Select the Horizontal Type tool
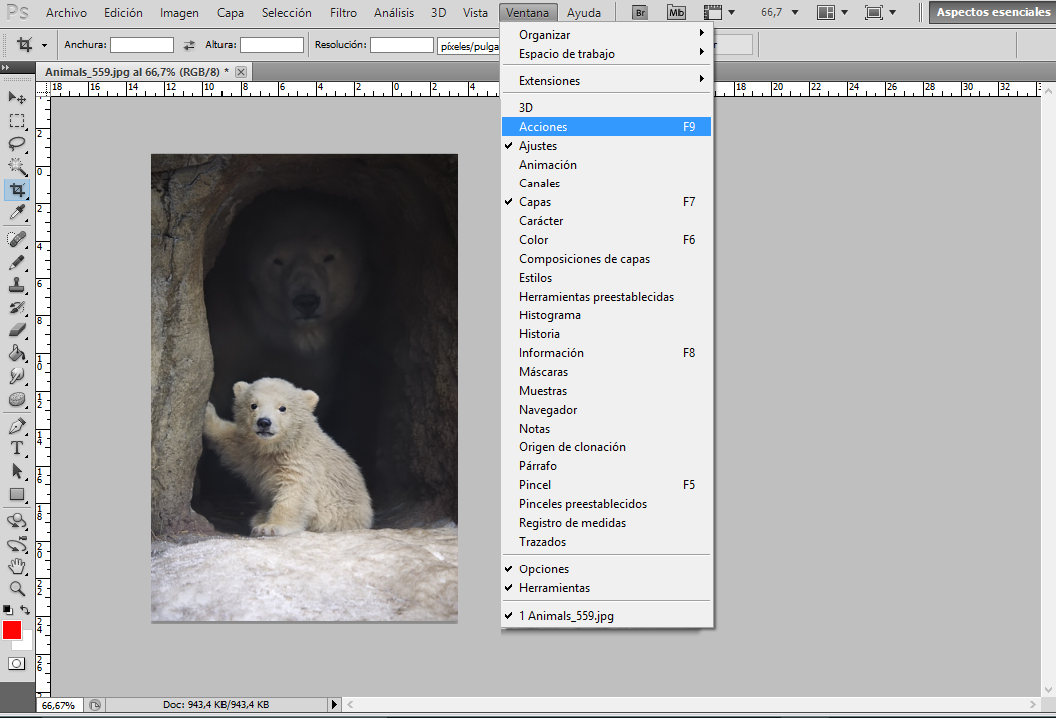 17,449
